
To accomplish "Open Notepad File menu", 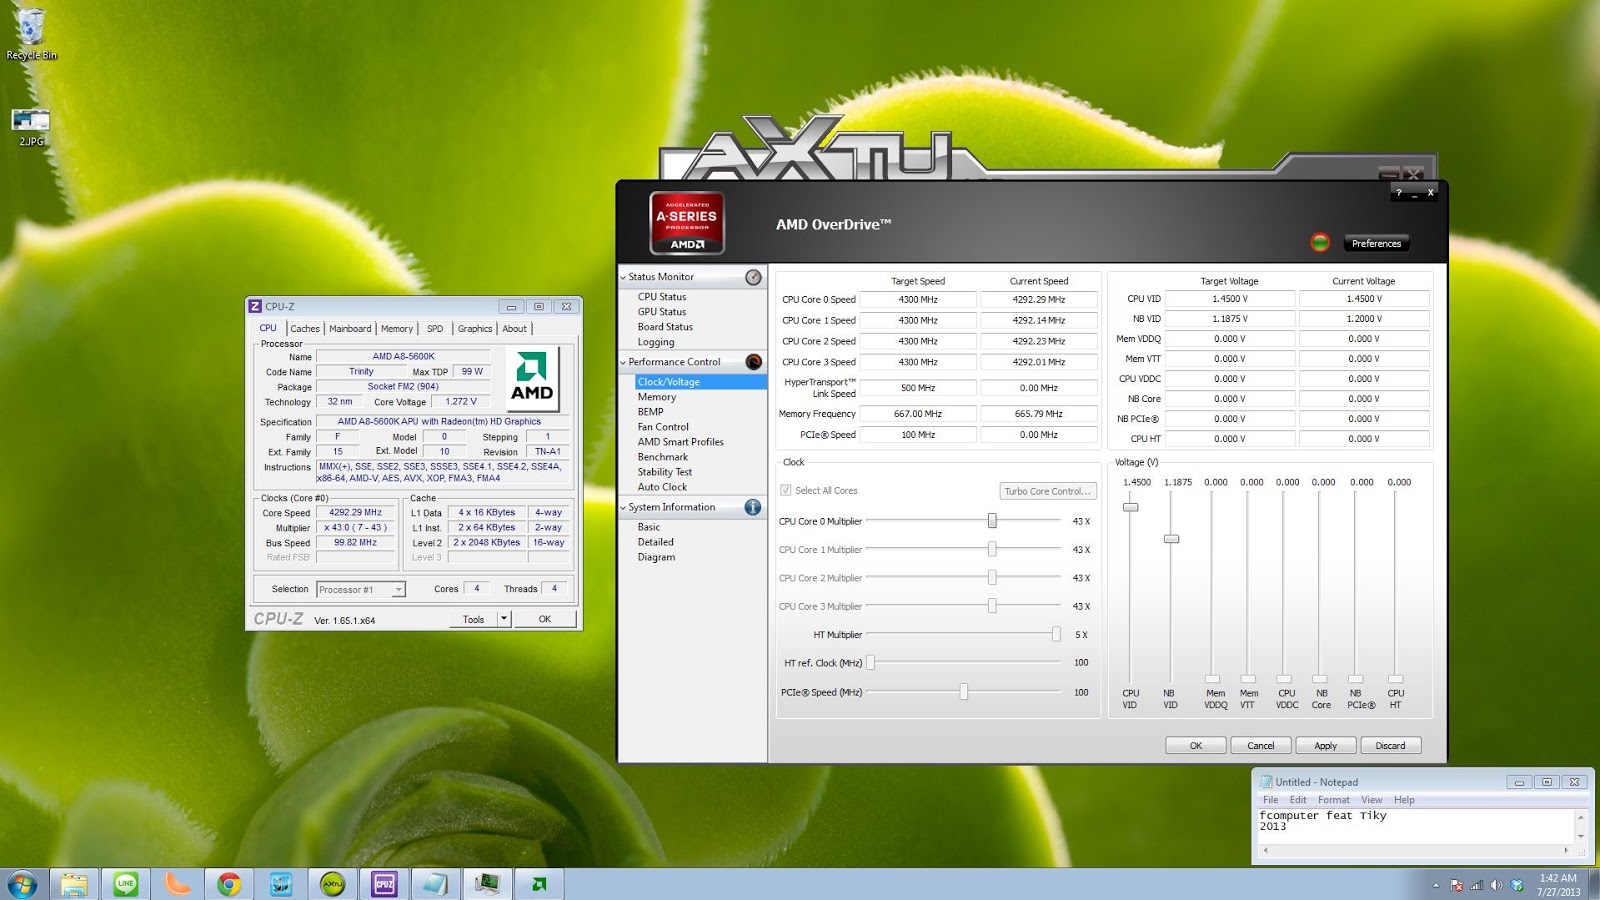I will point(1271,800).
